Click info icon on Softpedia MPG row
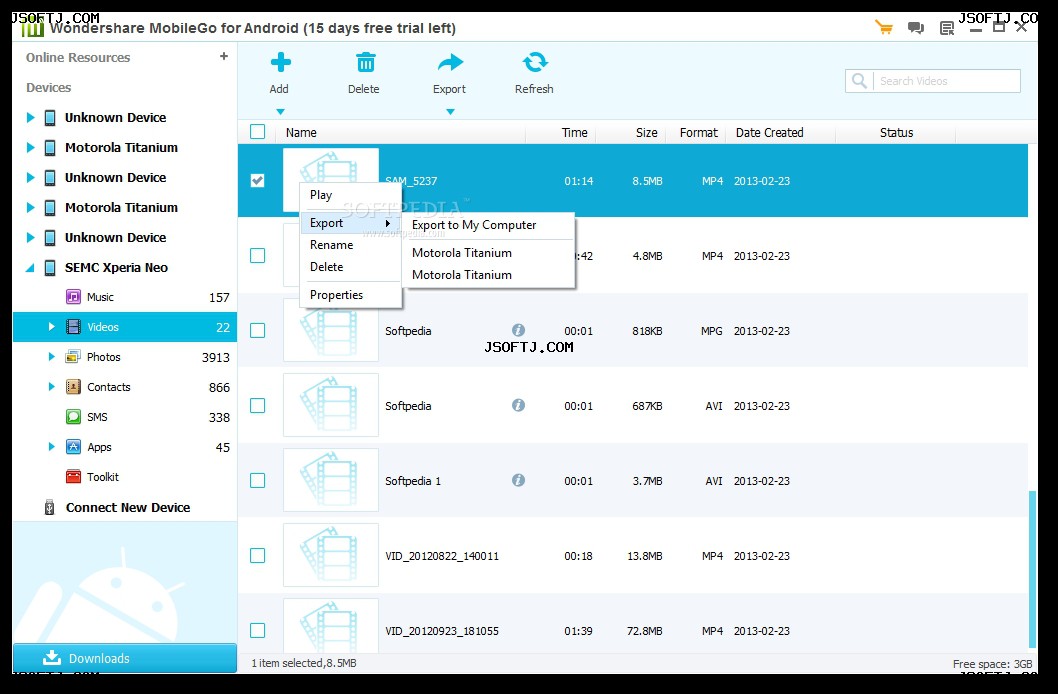Screen dimensions: 1058x694 (518, 330)
